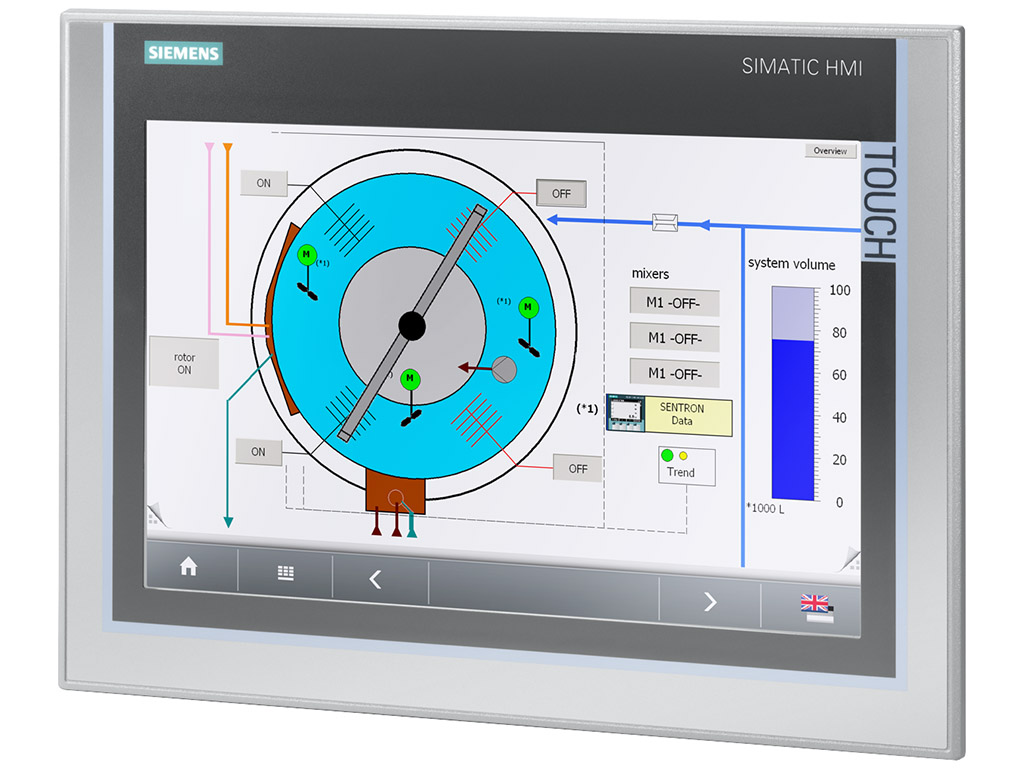Screen dimensions: 1024x768
Task: Go to next screen with right chevron
Action: coord(710,601)
